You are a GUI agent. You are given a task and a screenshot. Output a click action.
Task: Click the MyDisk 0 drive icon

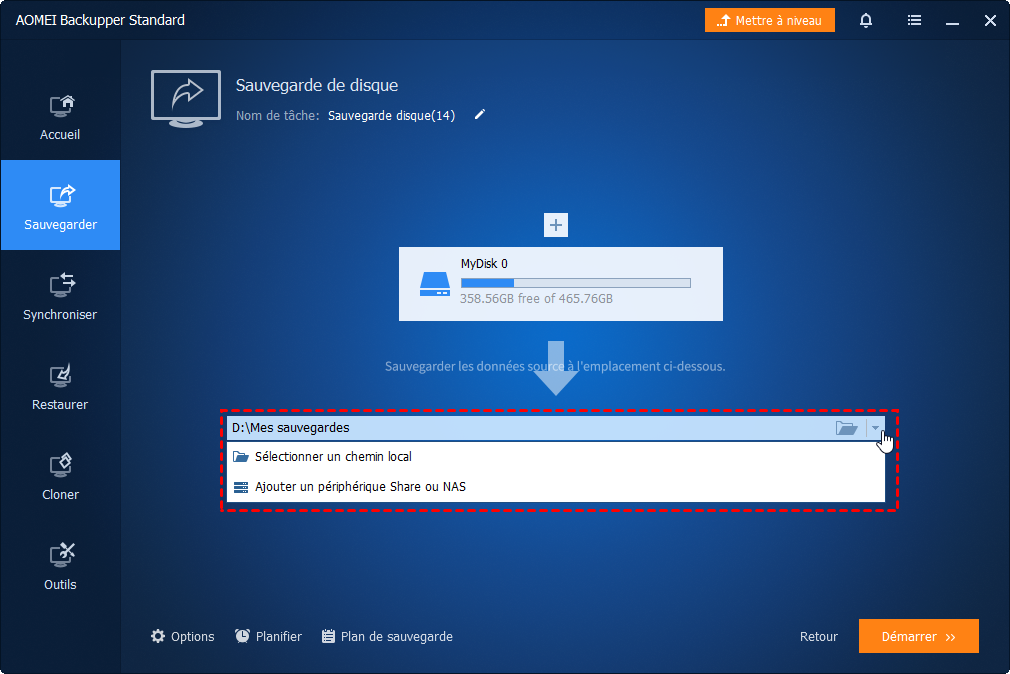click(435, 284)
